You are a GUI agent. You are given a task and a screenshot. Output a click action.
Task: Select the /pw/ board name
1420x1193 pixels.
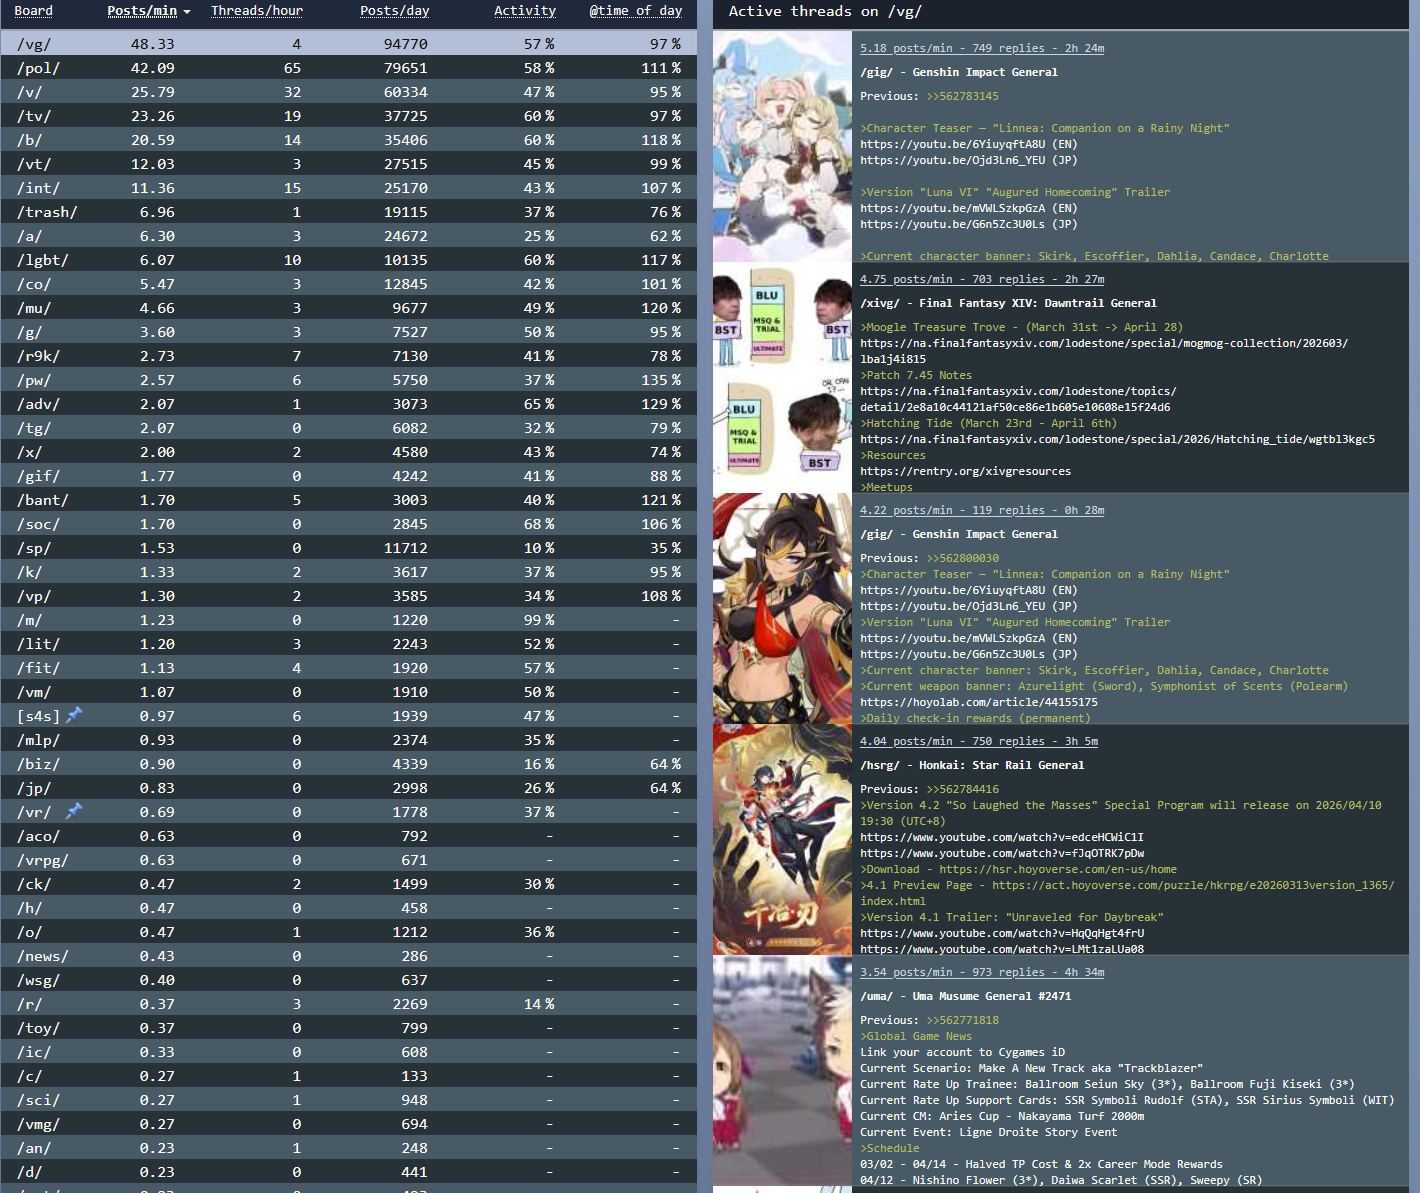(x=34, y=380)
